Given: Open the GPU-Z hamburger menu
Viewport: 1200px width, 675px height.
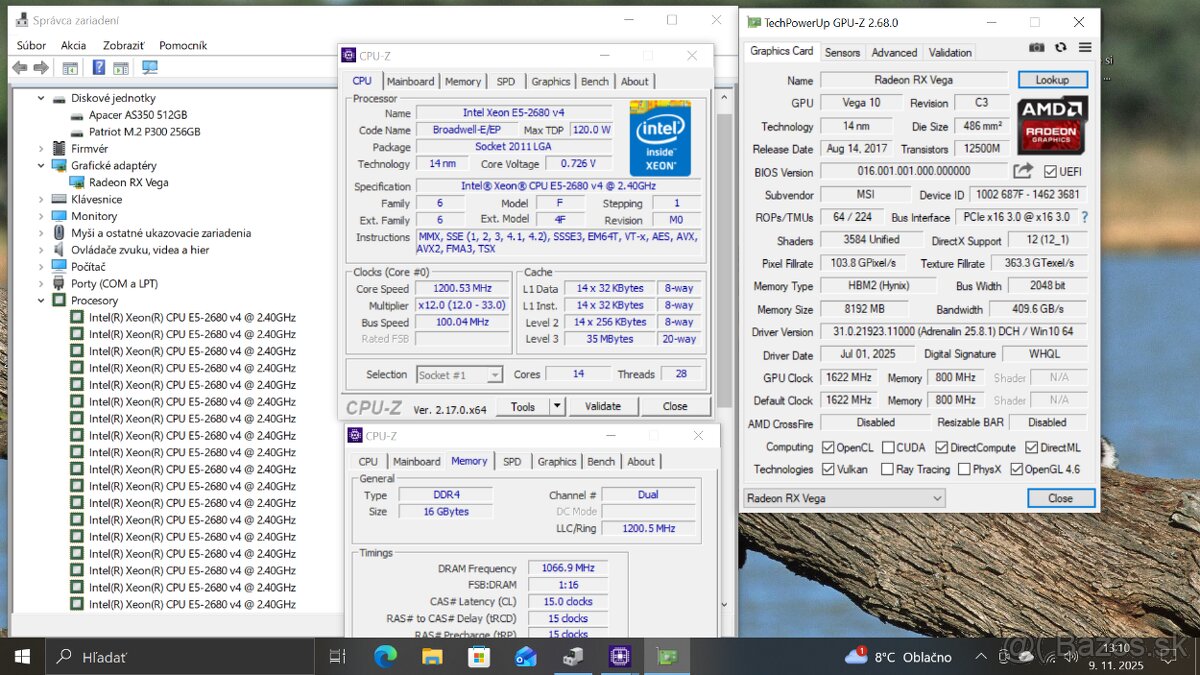Looking at the screenshot, I should 1085,47.
